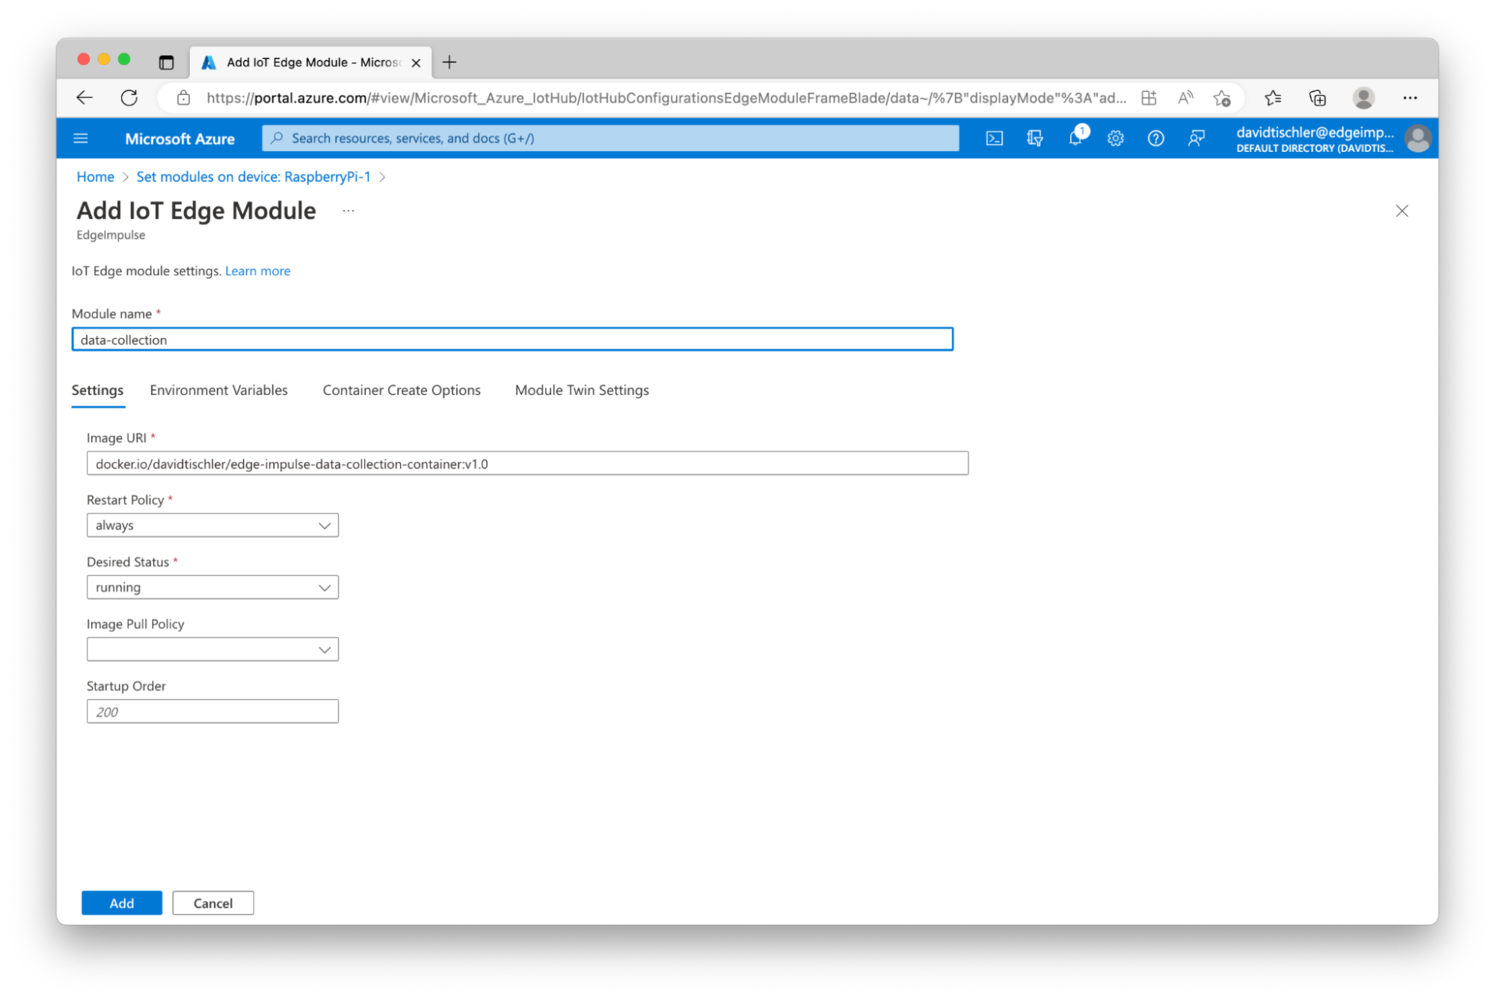Image resolution: width=1495 pixels, height=1000 pixels.
Task: Click the browser back arrow
Action: [85, 97]
